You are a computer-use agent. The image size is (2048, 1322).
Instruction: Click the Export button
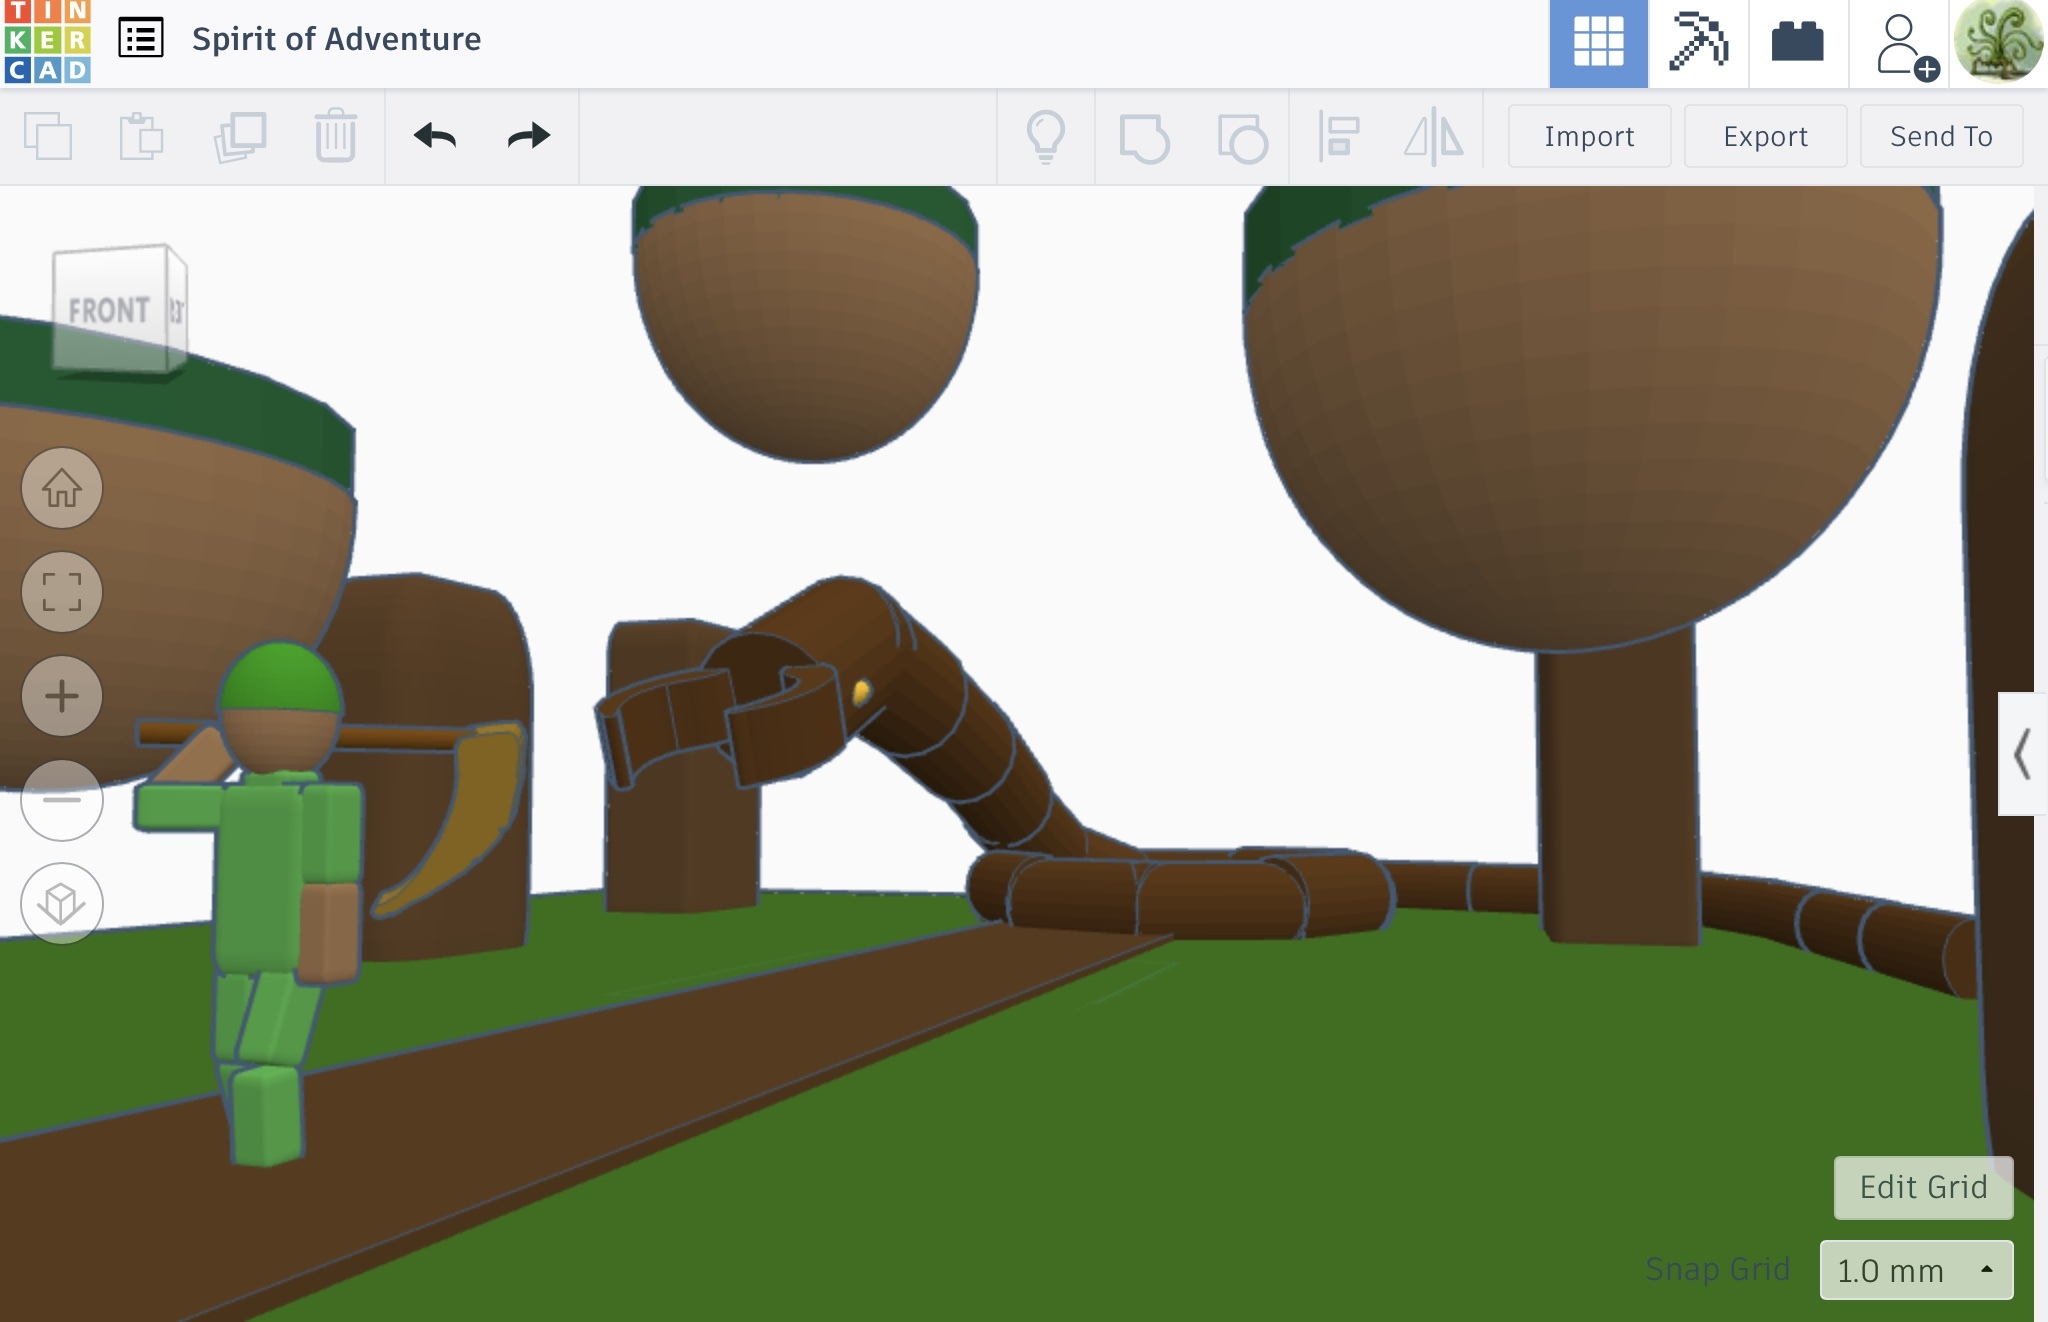coord(1765,136)
